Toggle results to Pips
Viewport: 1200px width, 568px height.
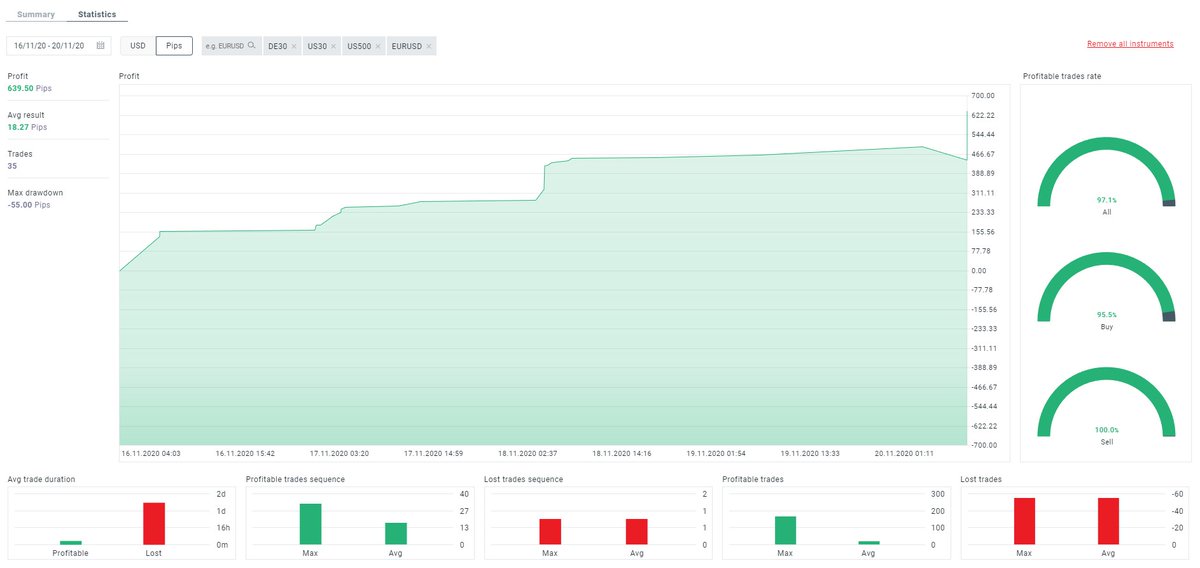pos(174,46)
